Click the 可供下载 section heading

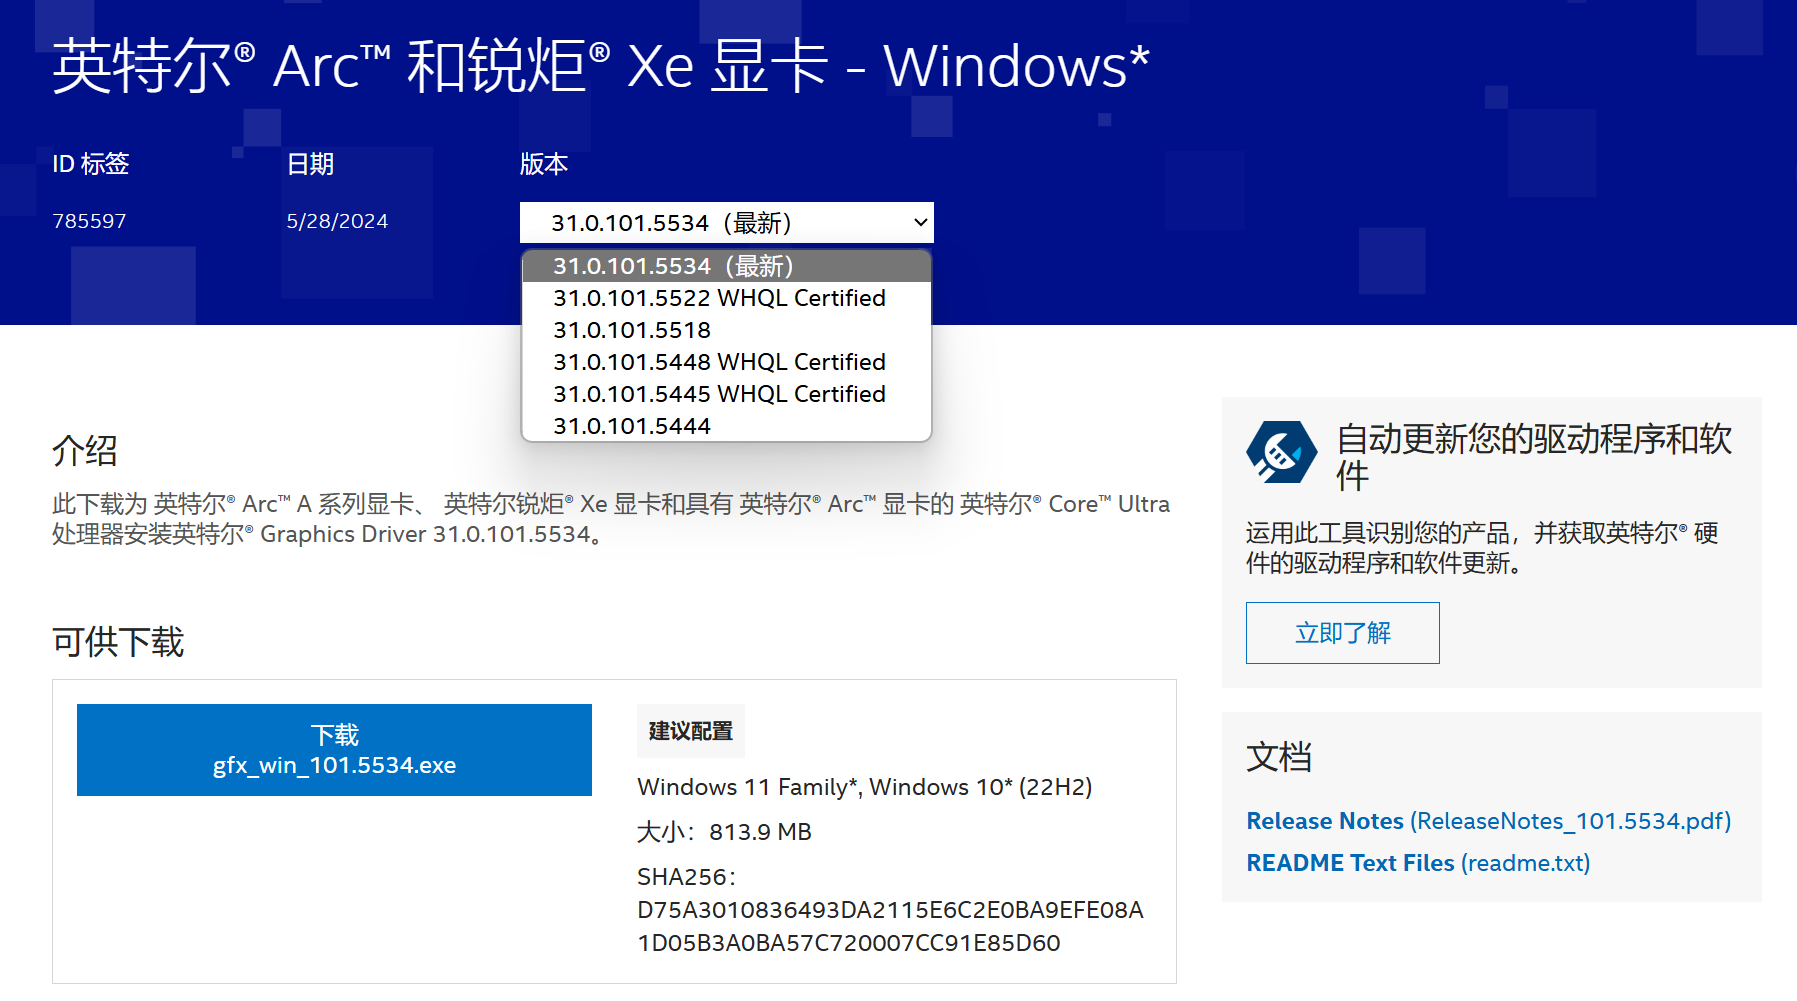118,642
